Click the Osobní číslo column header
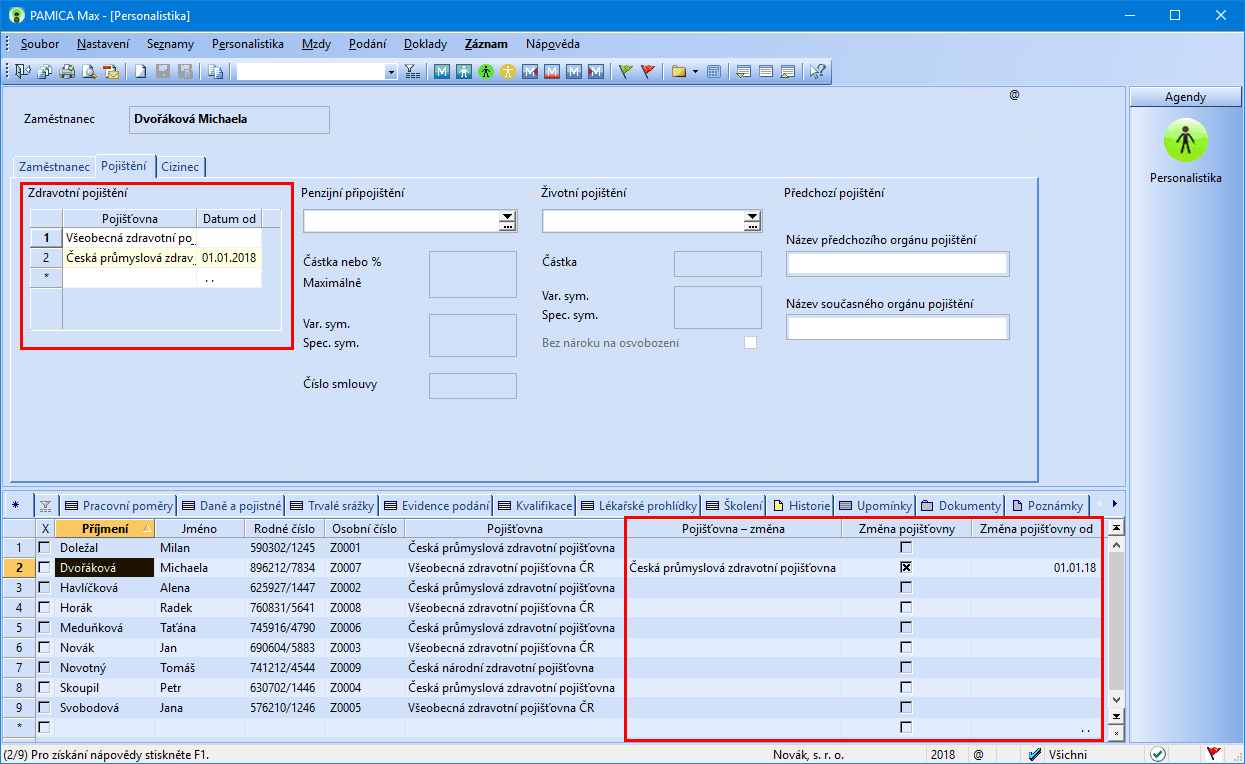 click(363, 528)
